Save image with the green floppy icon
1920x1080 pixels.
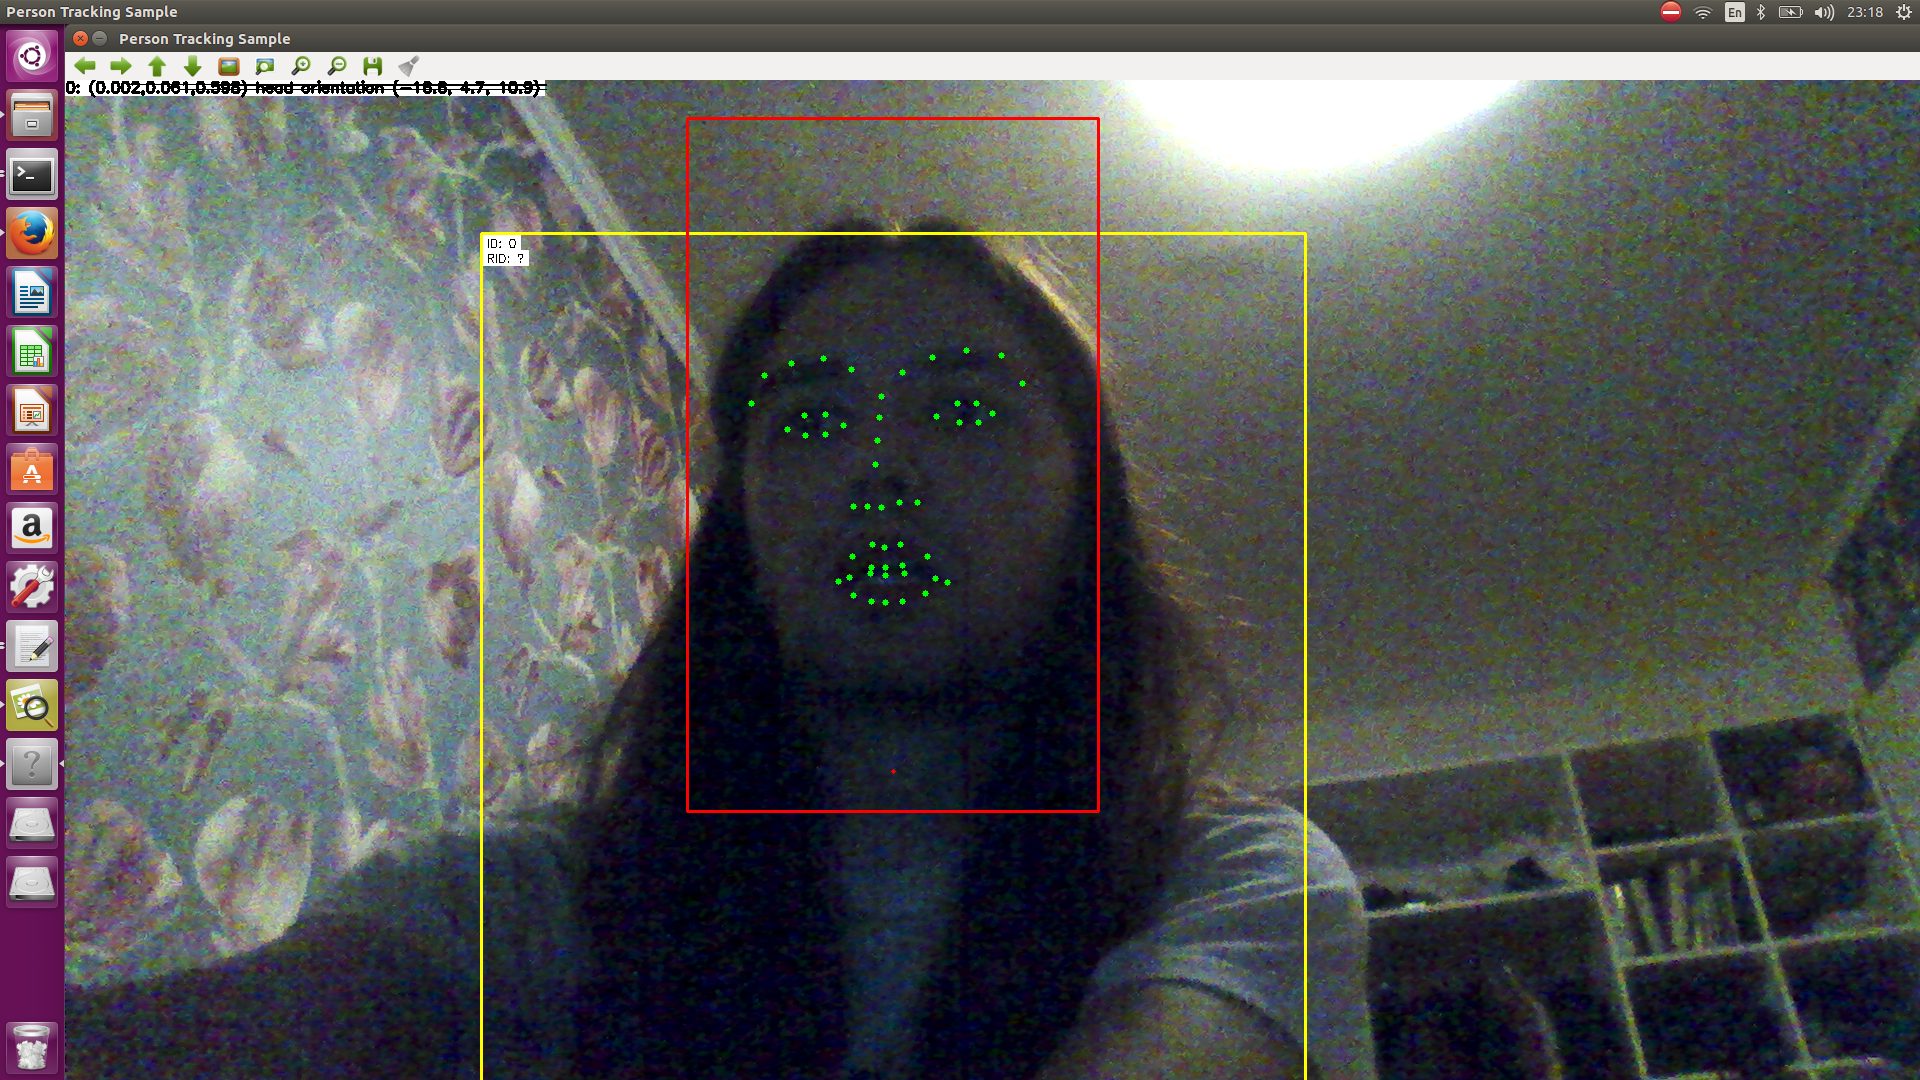373,66
